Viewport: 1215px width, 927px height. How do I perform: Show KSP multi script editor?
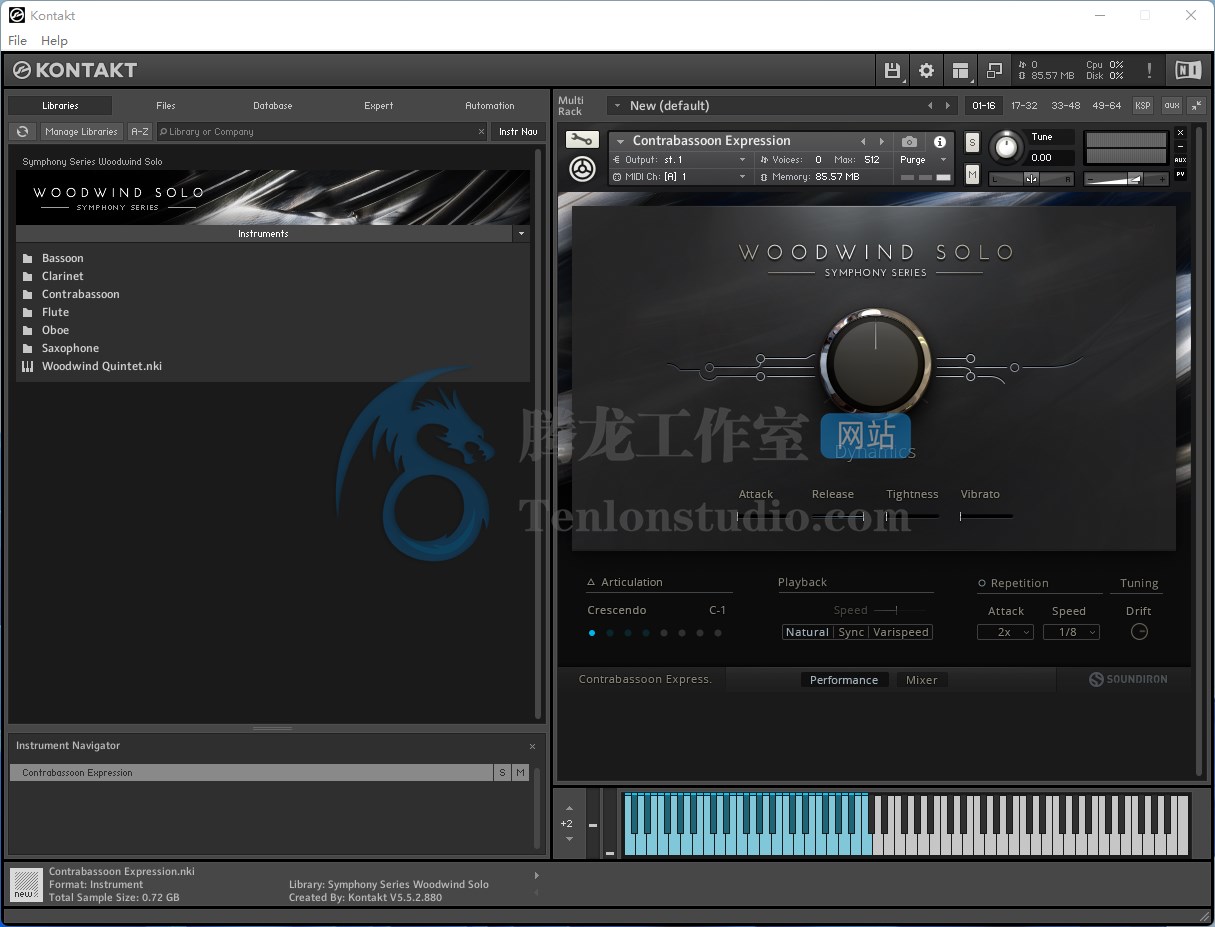tap(1142, 105)
